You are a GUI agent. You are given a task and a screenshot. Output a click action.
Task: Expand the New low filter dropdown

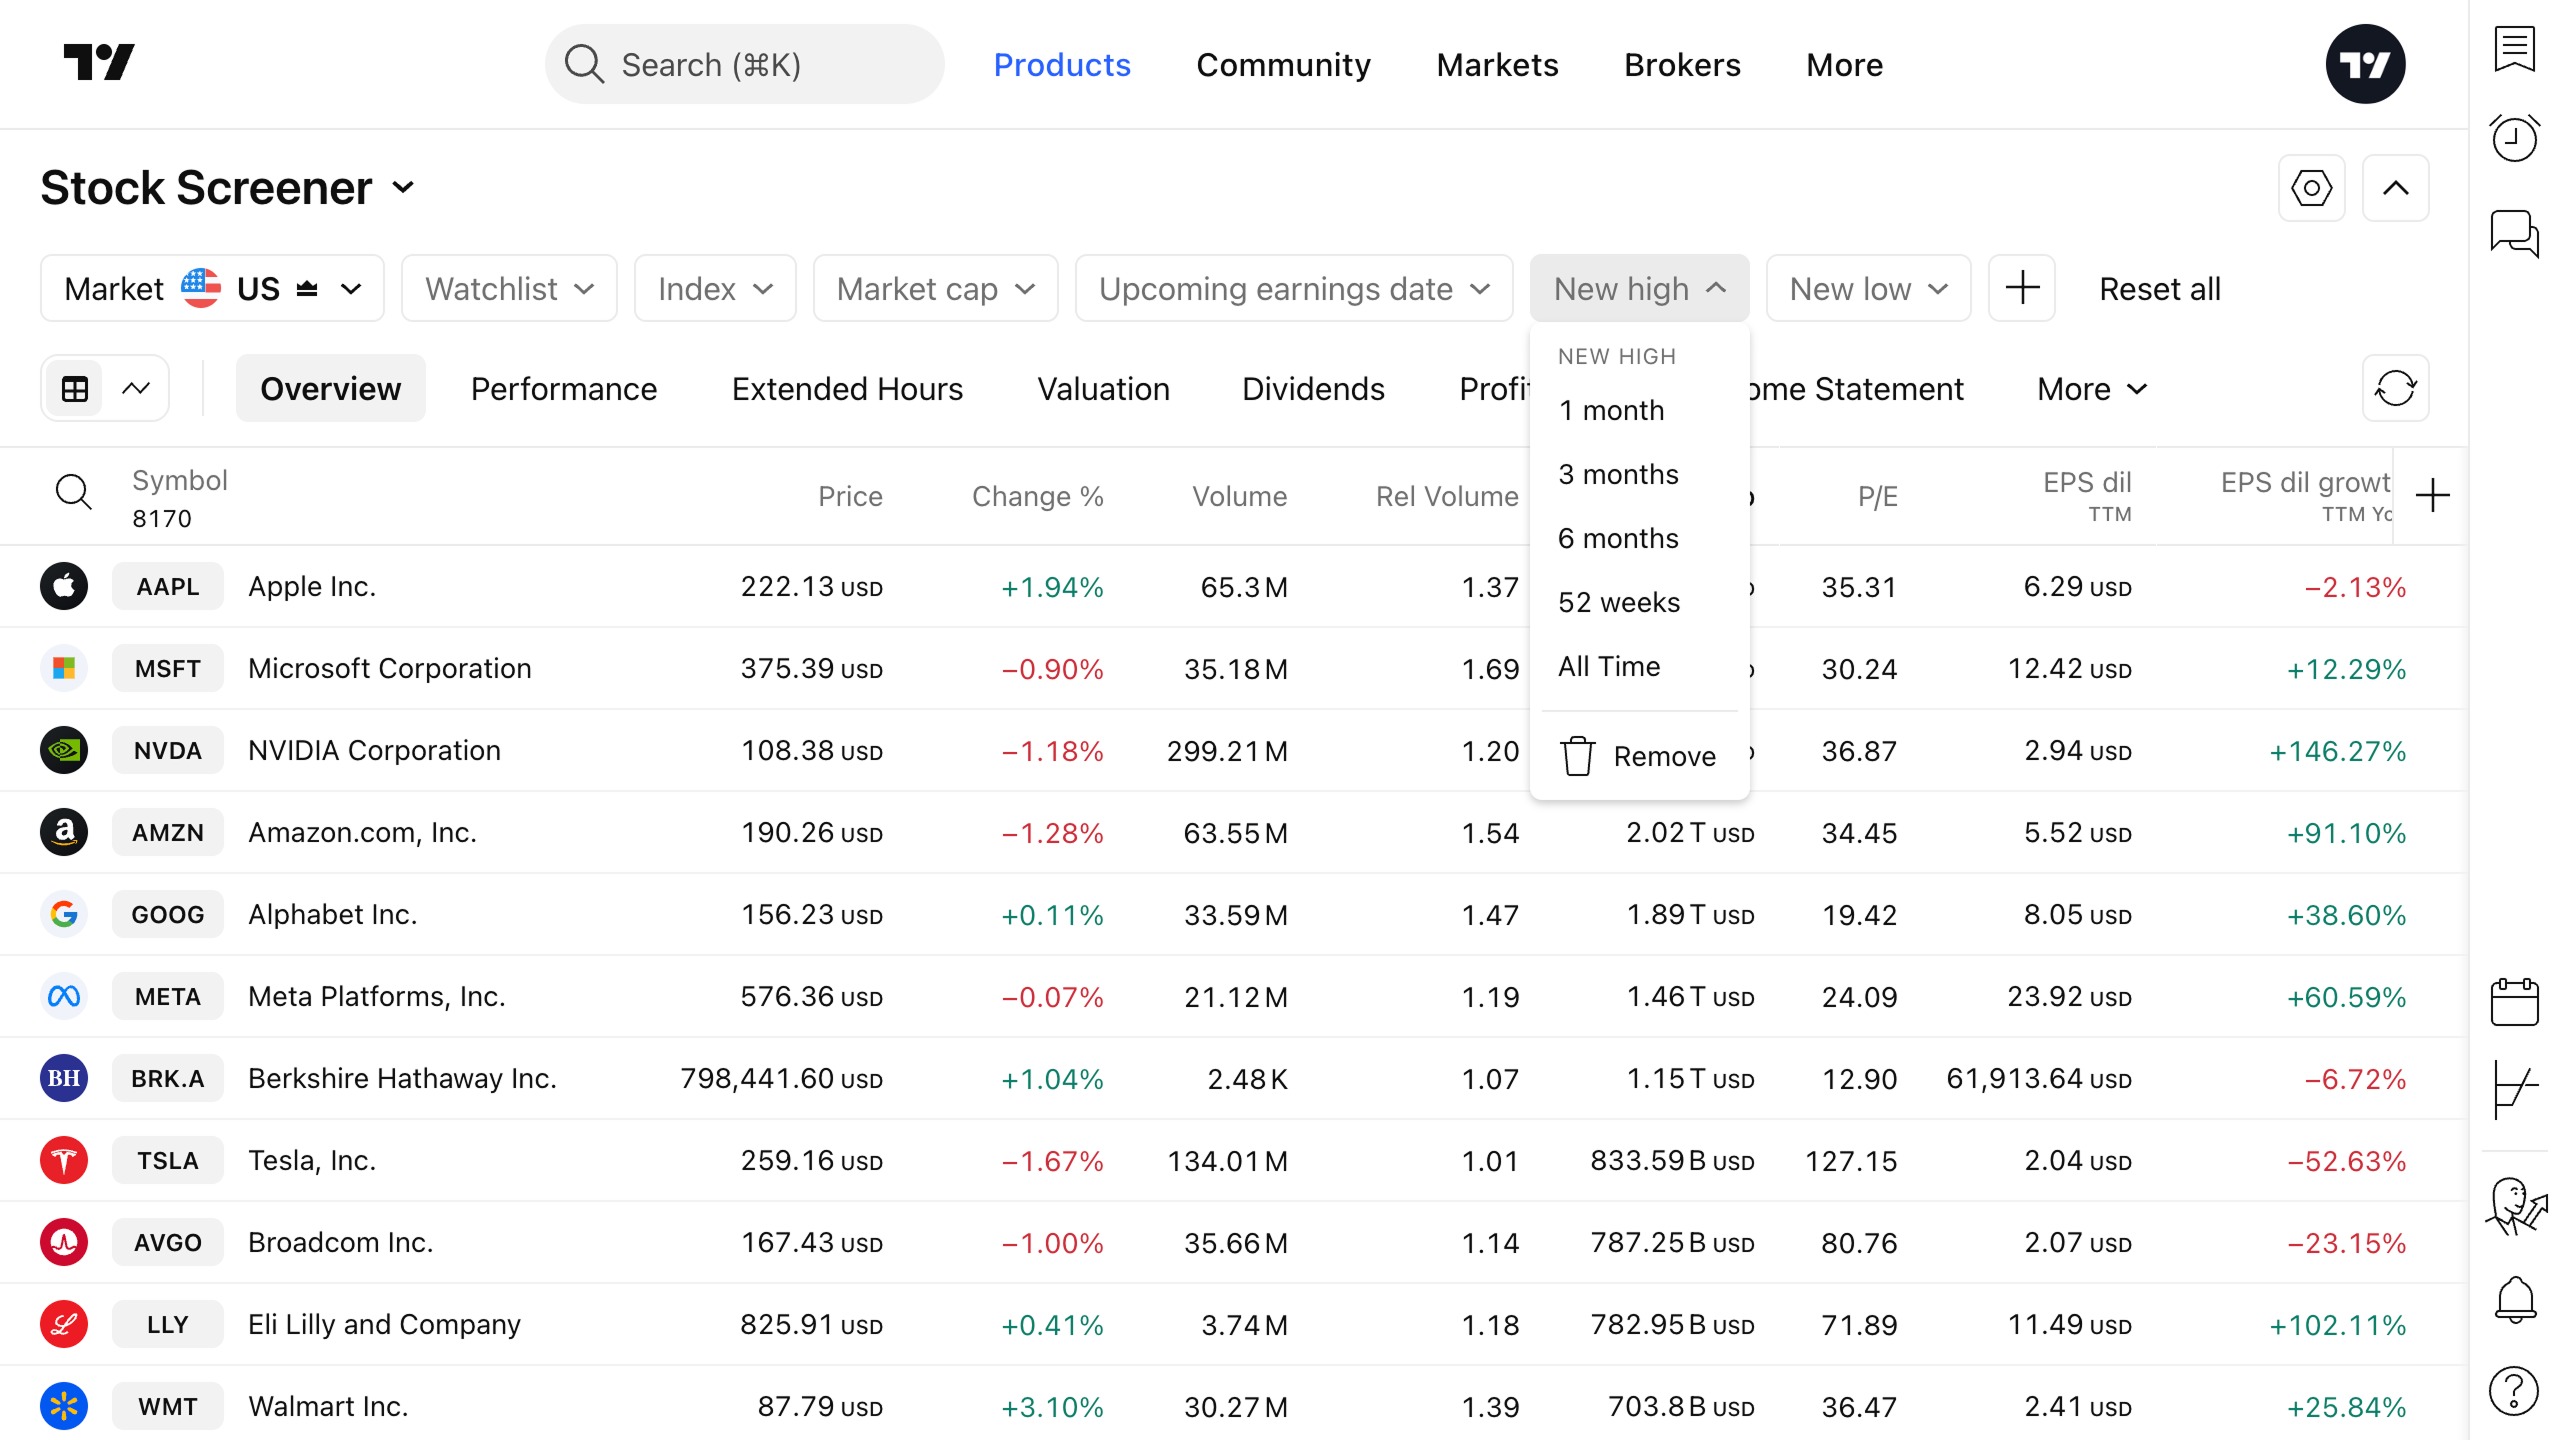[x=1868, y=289]
